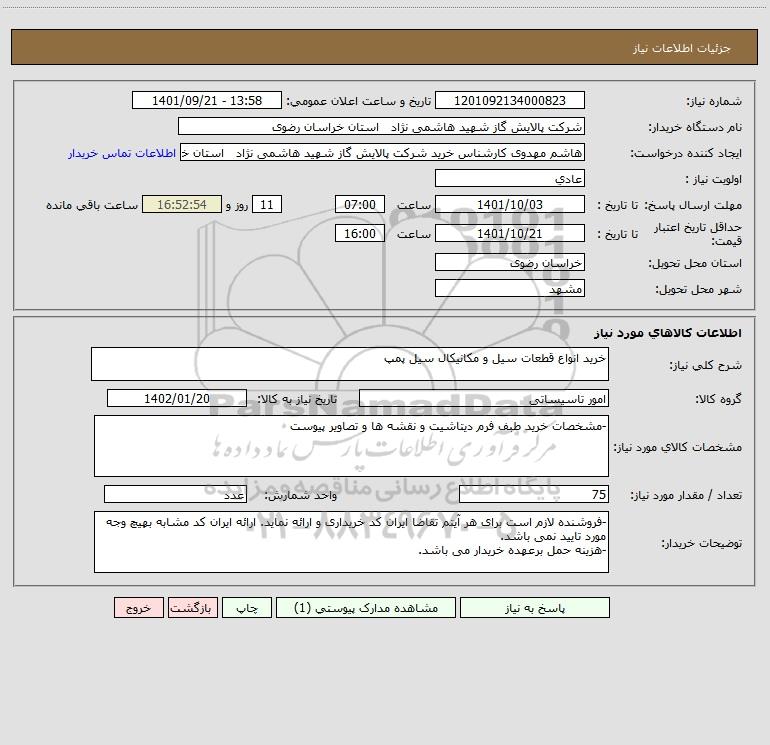Click remaining days field '11'
The width and height of the screenshot is (770, 745).
click(x=267, y=204)
